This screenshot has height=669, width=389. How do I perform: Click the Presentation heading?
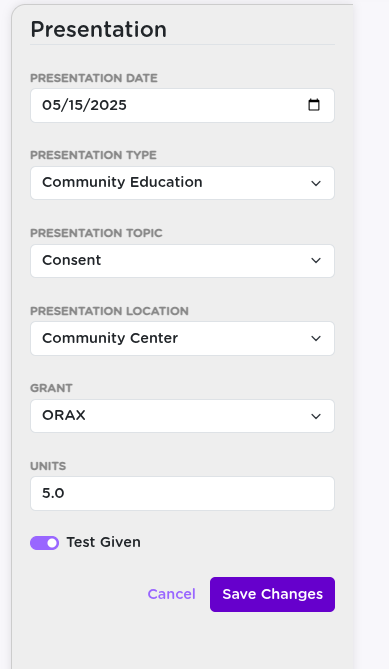click(99, 29)
